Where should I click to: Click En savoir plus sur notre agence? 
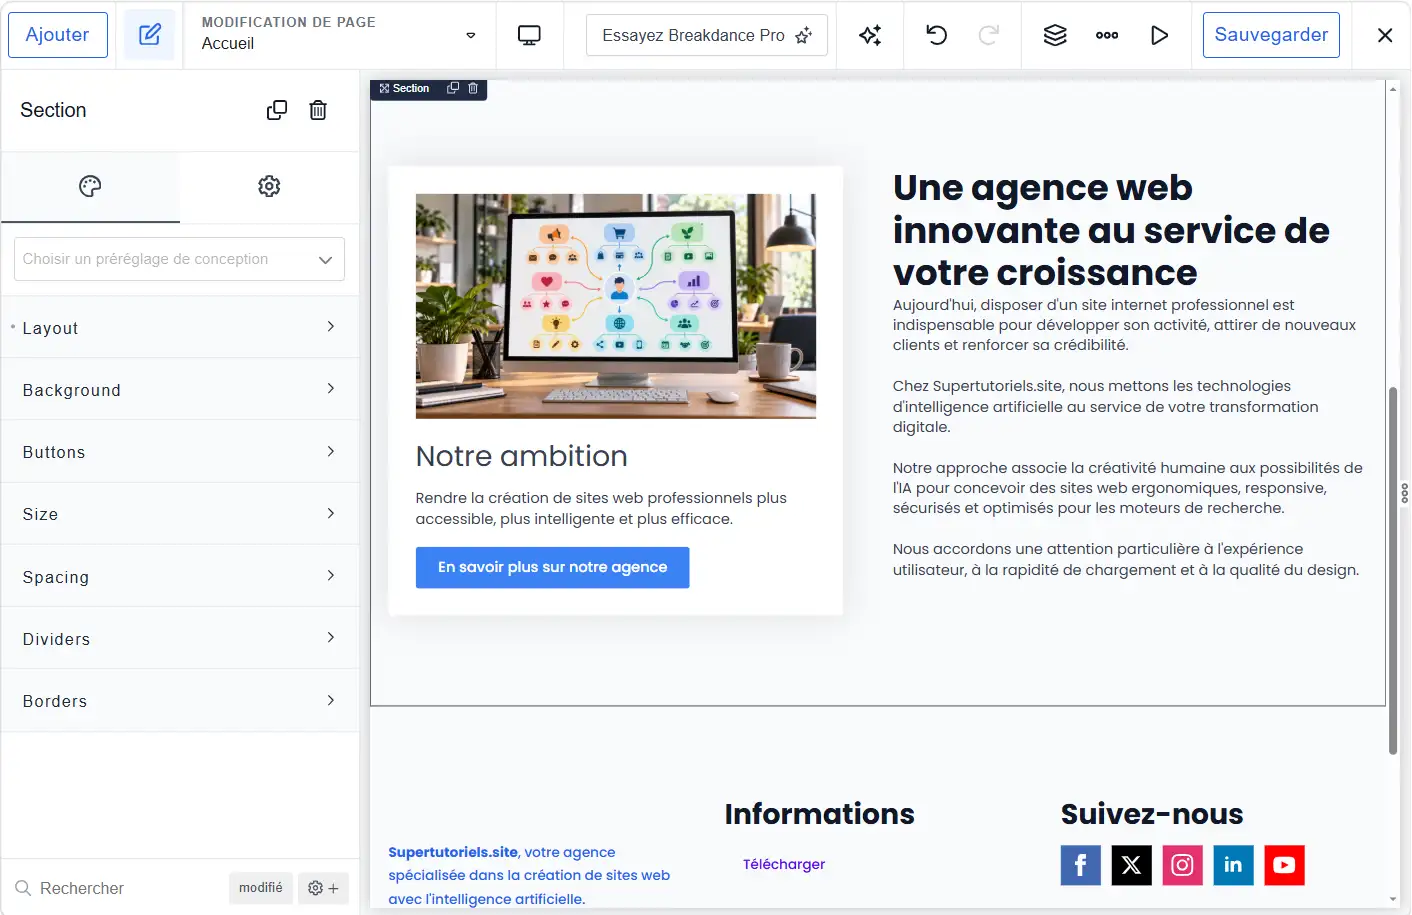pyautogui.click(x=552, y=567)
